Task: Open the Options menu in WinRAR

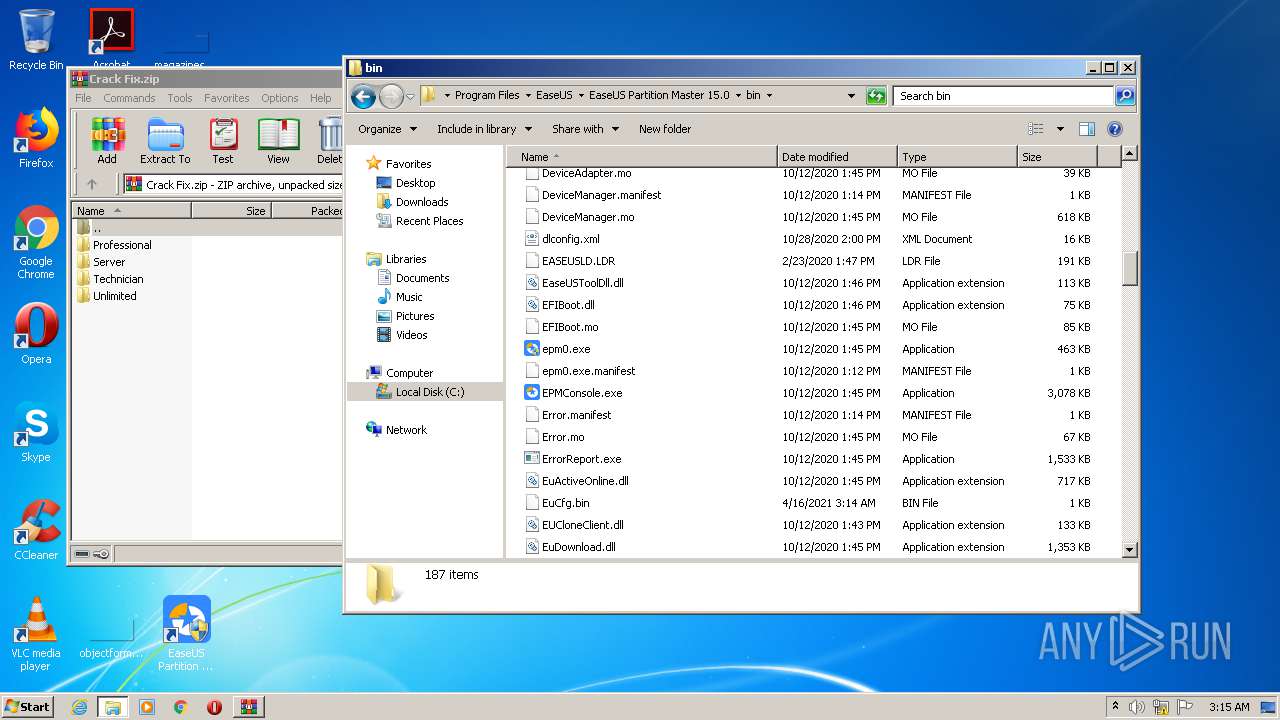Action: [x=280, y=98]
